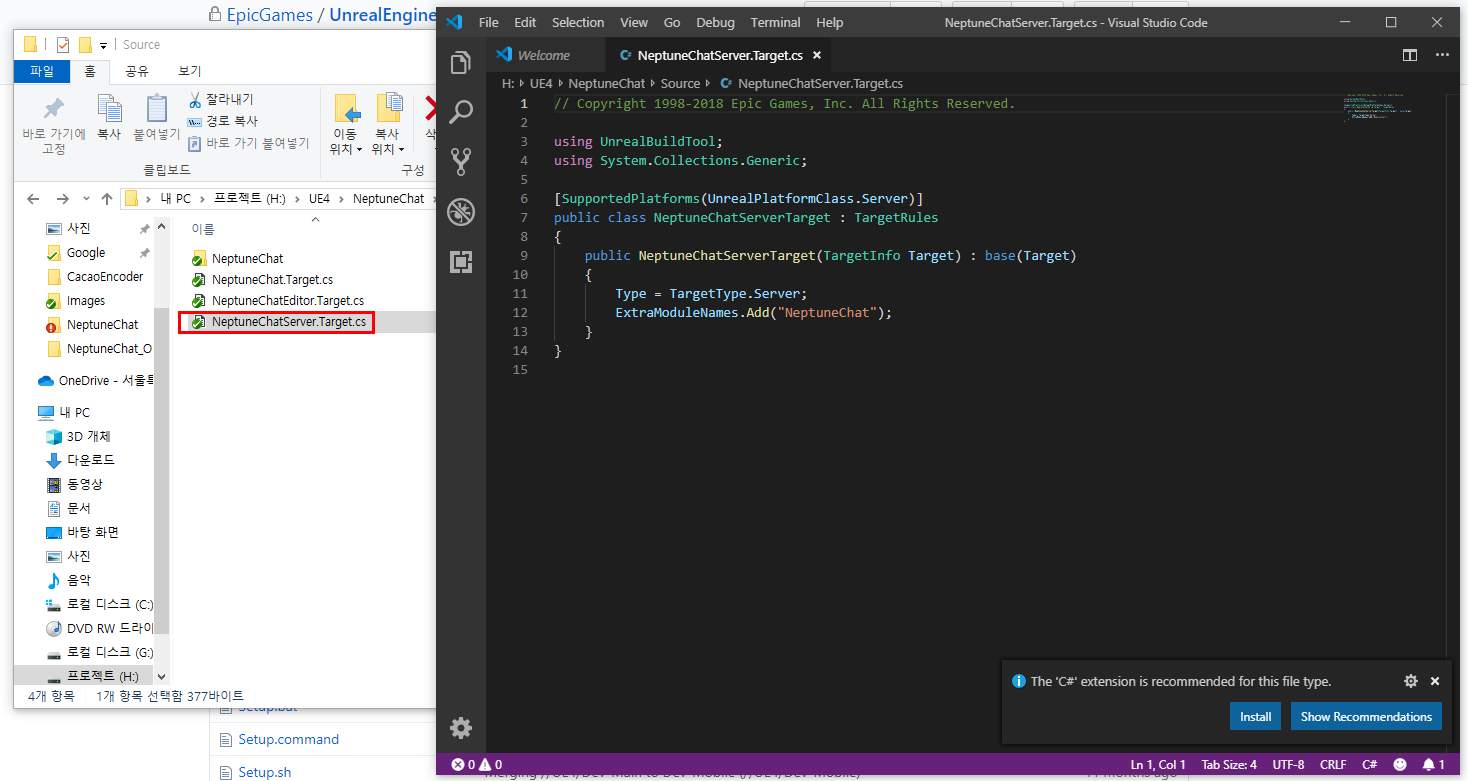The image size is (1468, 781).
Task: Open the Terminal menu in VS Code
Action: pos(775,22)
